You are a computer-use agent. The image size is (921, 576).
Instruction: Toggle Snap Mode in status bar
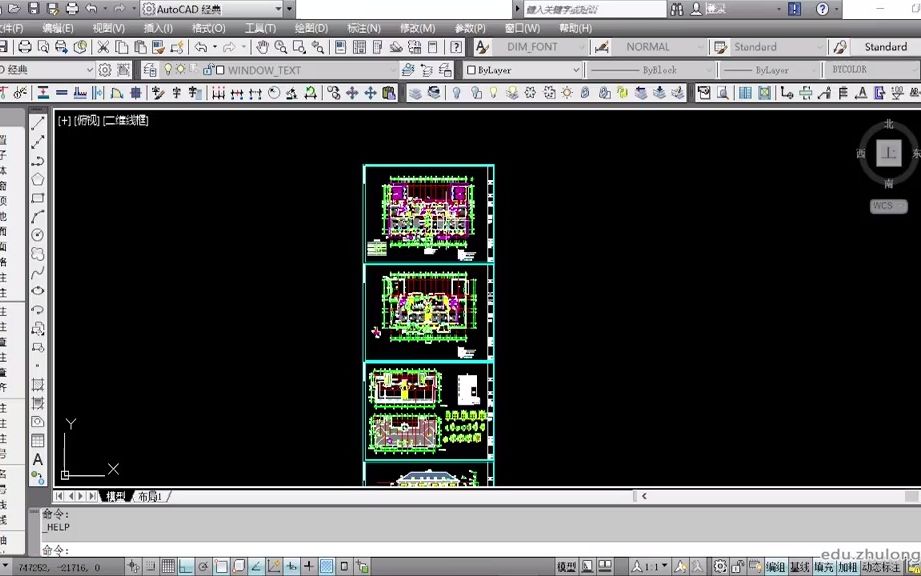pos(150,567)
